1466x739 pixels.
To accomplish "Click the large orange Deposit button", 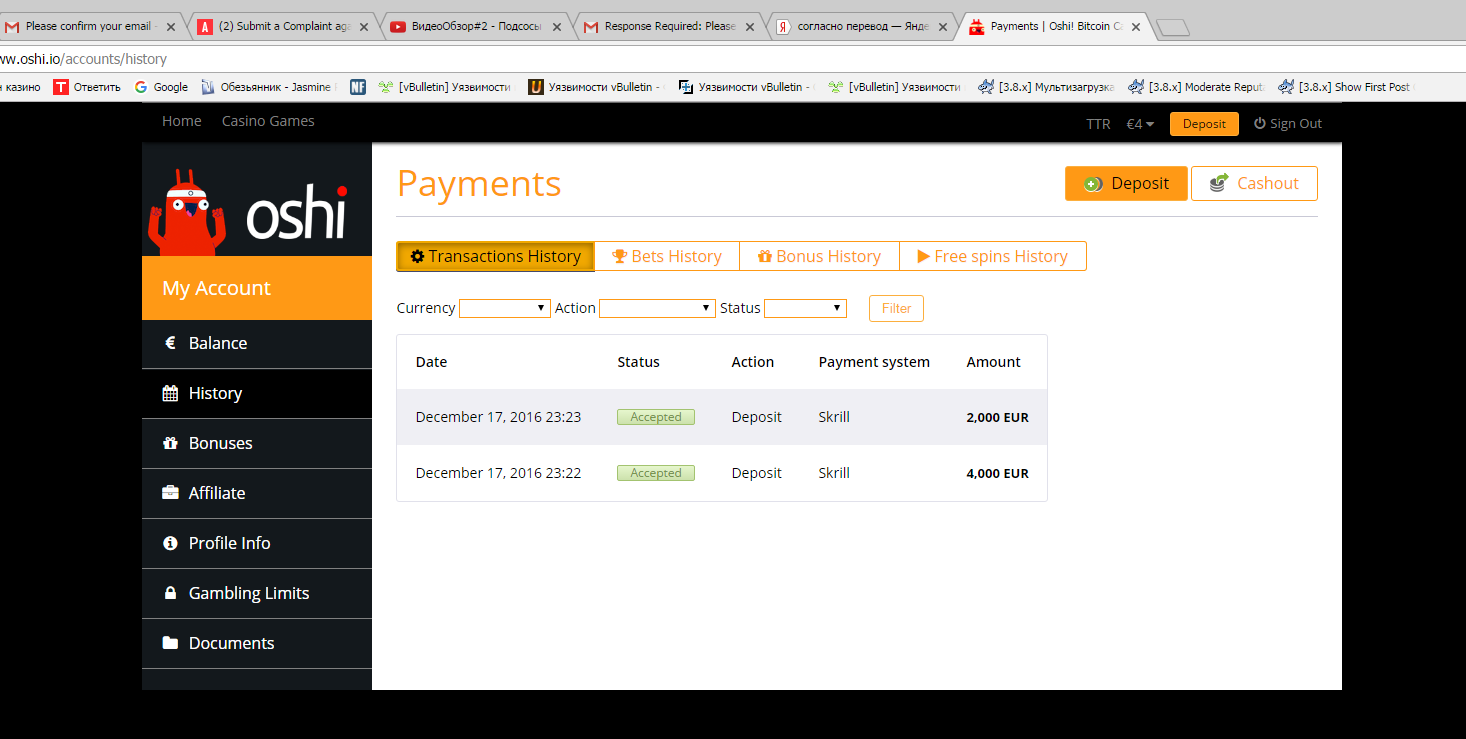I will click(x=1126, y=183).
